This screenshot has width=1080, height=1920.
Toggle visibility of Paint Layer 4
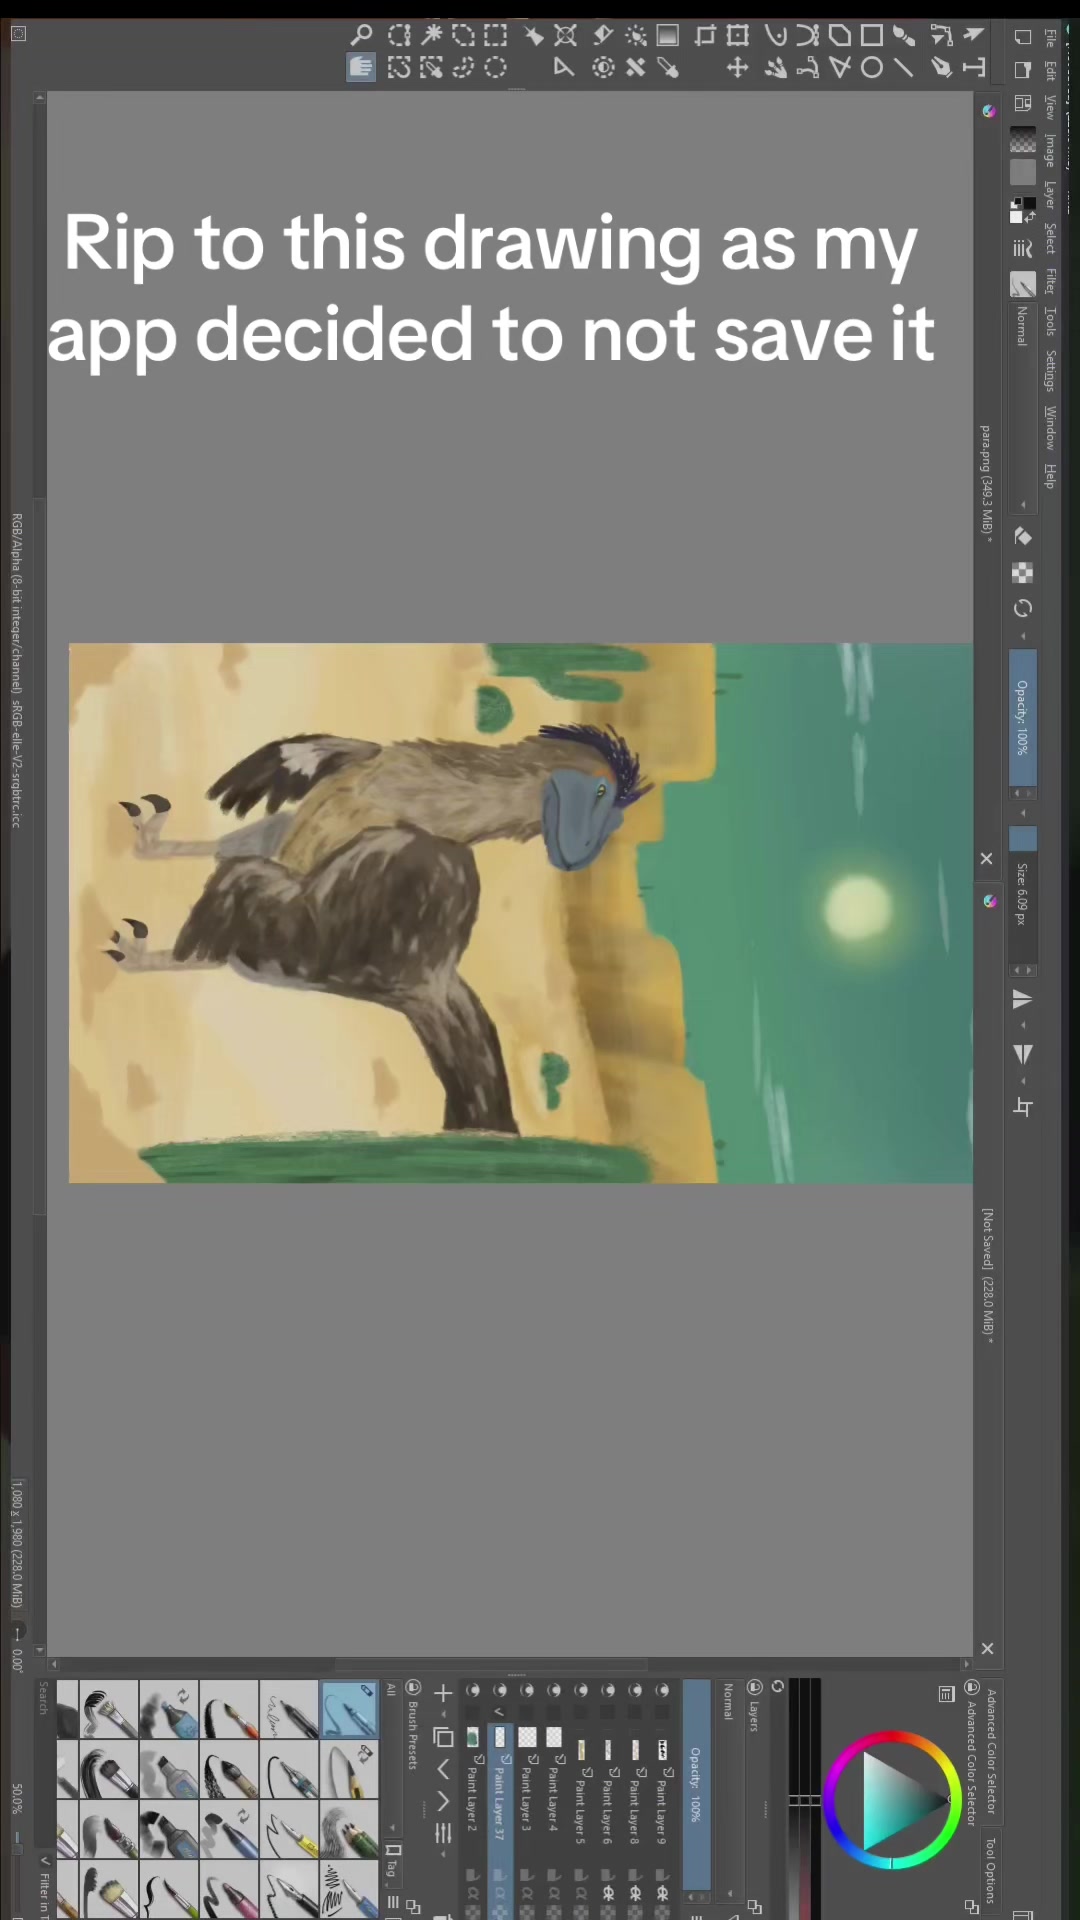[554, 1690]
